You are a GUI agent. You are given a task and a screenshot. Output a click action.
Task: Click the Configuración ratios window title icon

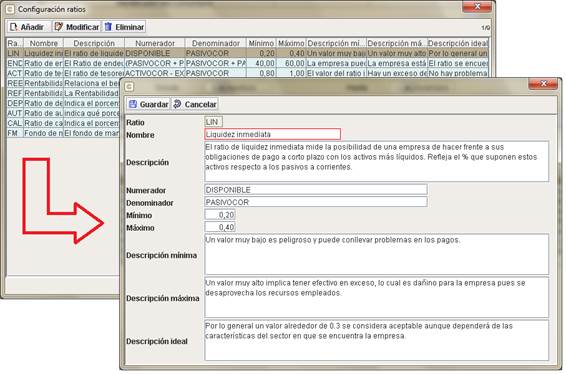click(10, 9)
